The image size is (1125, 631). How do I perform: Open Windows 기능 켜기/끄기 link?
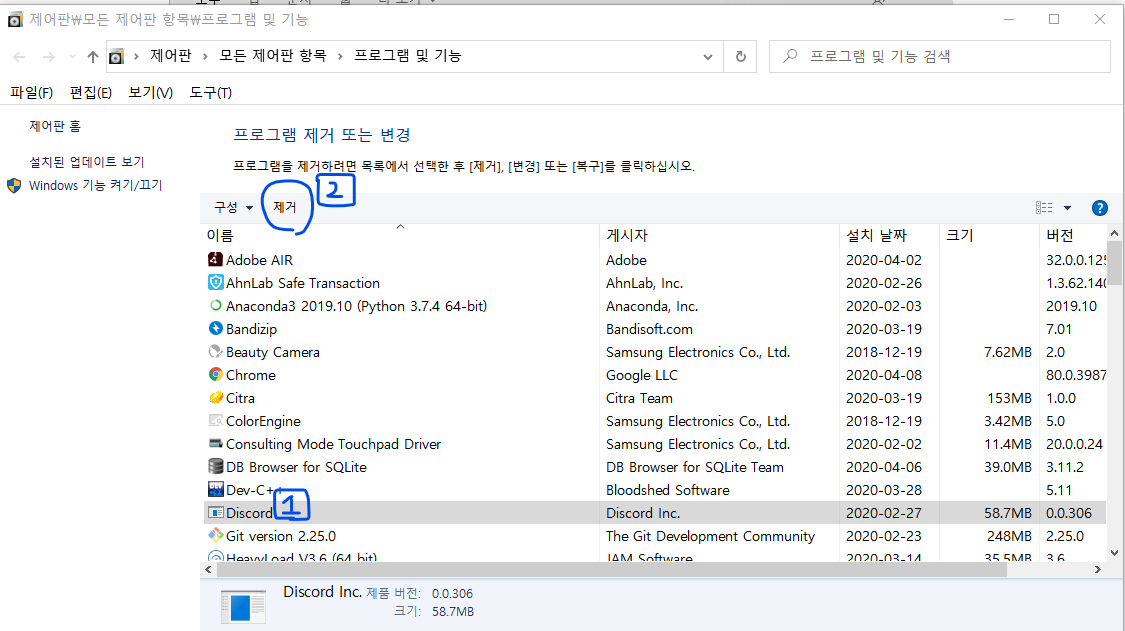click(95, 185)
